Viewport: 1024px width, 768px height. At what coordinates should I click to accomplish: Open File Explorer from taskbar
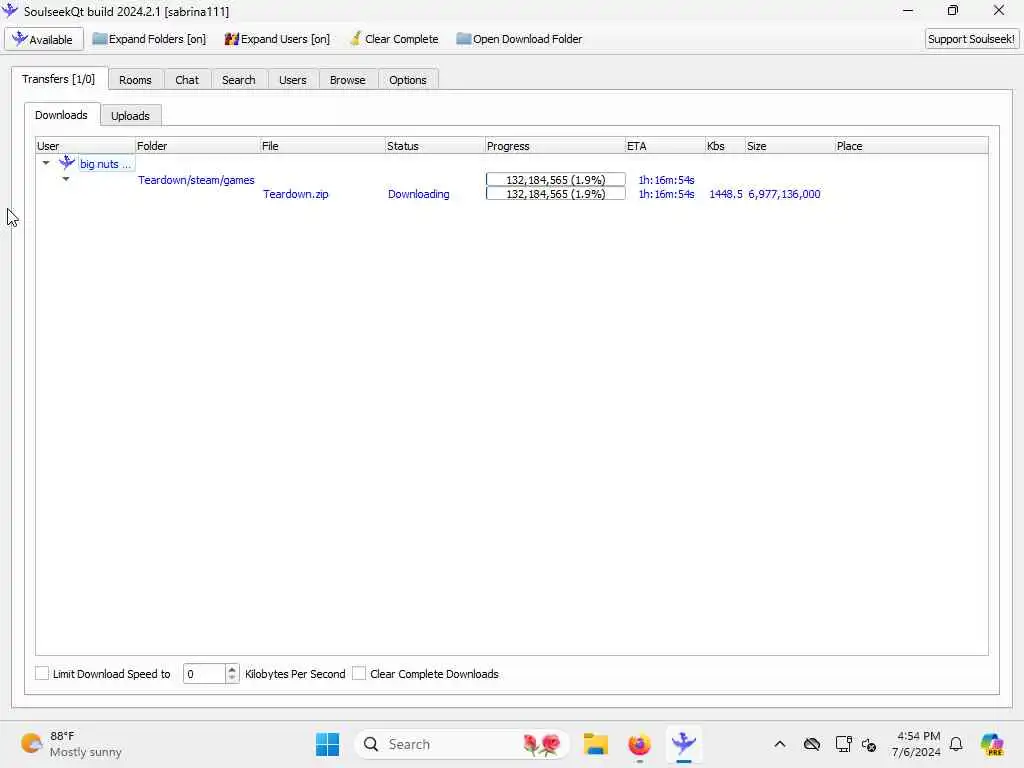pos(596,744)
